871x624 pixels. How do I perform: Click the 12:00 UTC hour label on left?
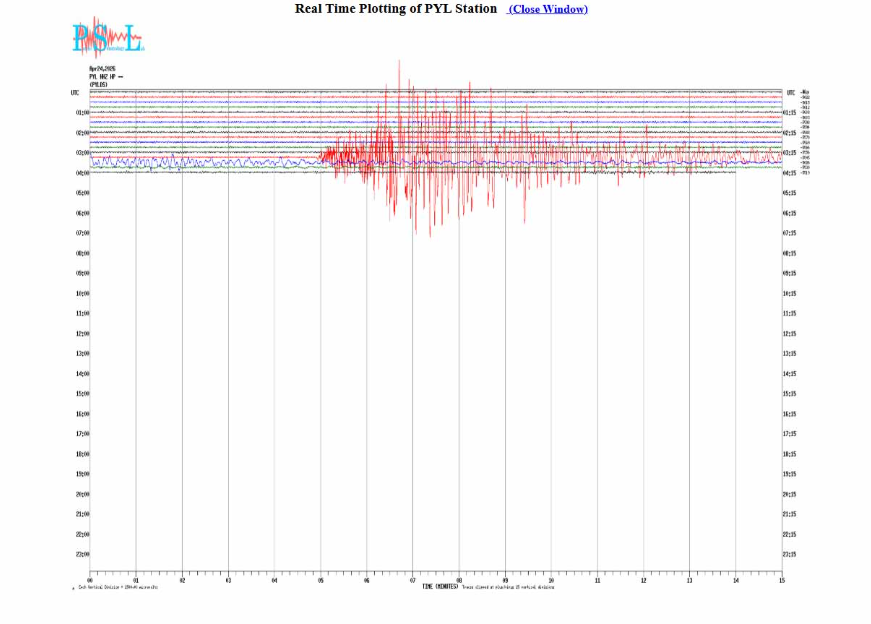[x=83, y=334]
